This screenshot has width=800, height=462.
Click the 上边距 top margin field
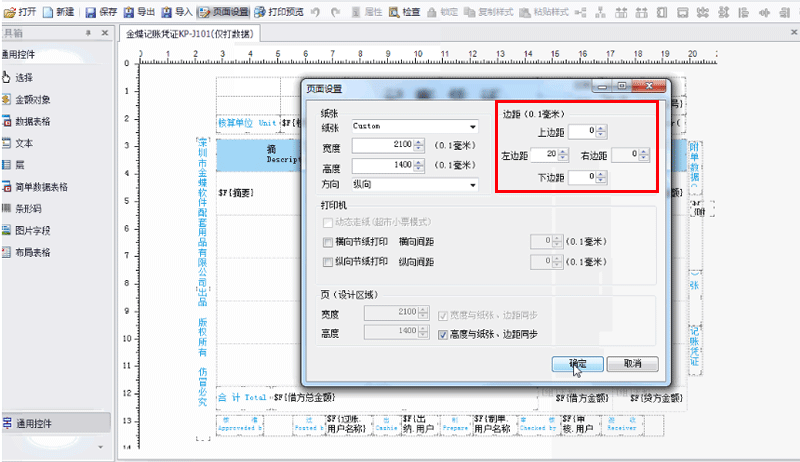click(582, 132)
